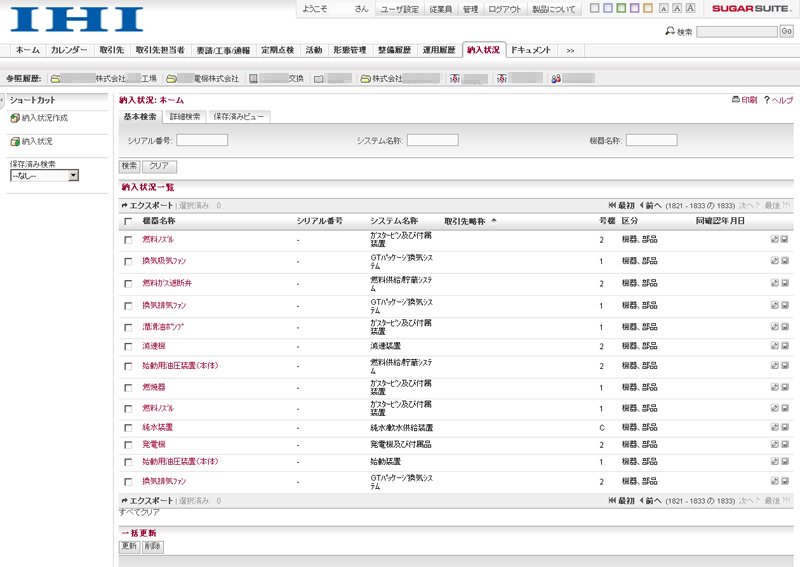Screen dimensions: 800x567
Task: Select the medium font size A icon
Action: click(677, 8)
